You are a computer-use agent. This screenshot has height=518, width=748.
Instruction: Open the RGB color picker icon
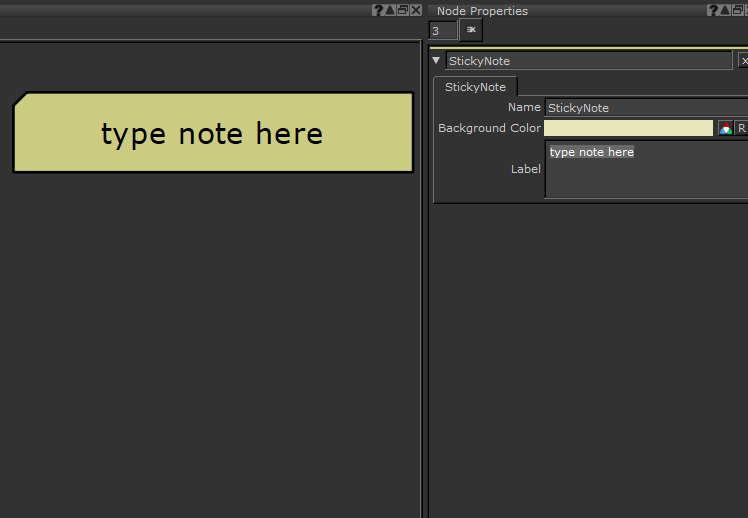(725, 128)
